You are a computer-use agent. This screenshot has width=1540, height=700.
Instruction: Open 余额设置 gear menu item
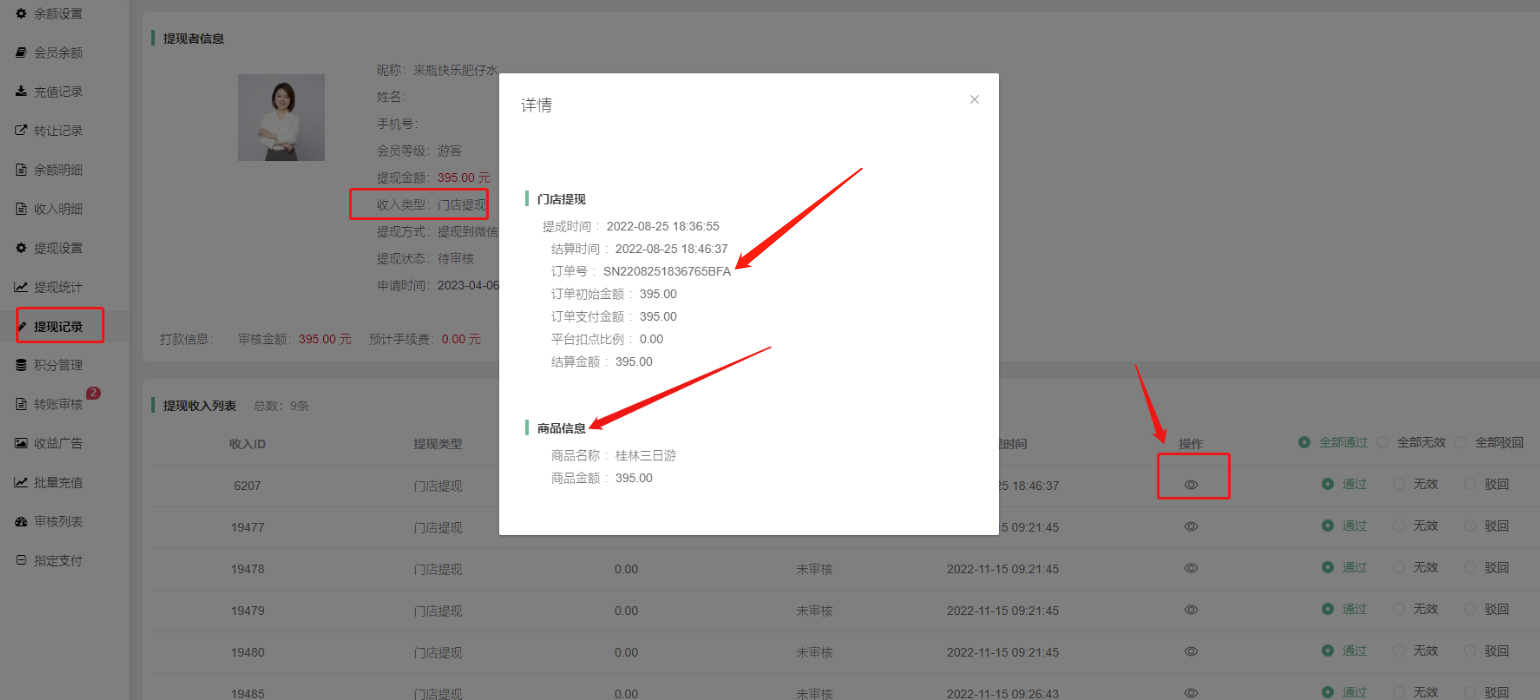58,14
